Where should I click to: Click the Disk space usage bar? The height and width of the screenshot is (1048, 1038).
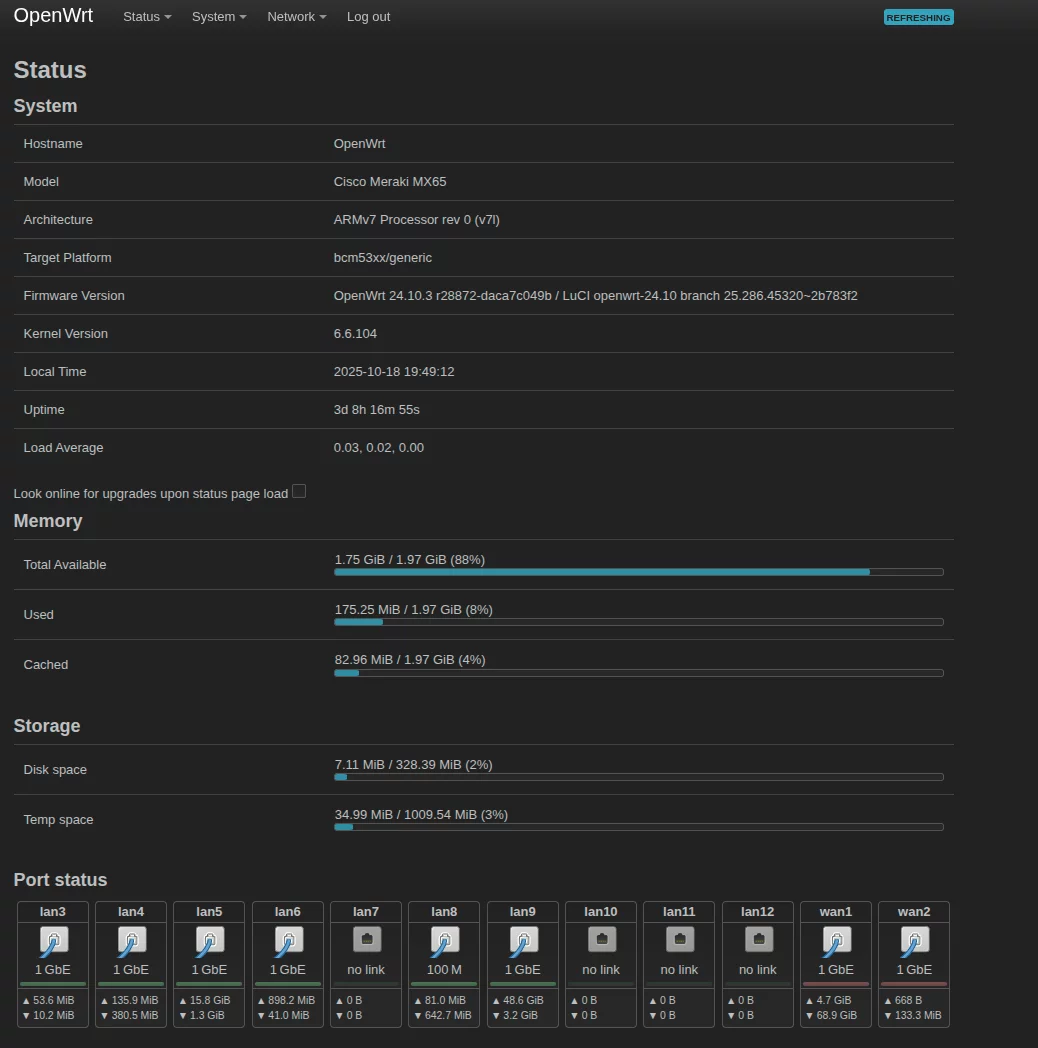click(638, 777)
